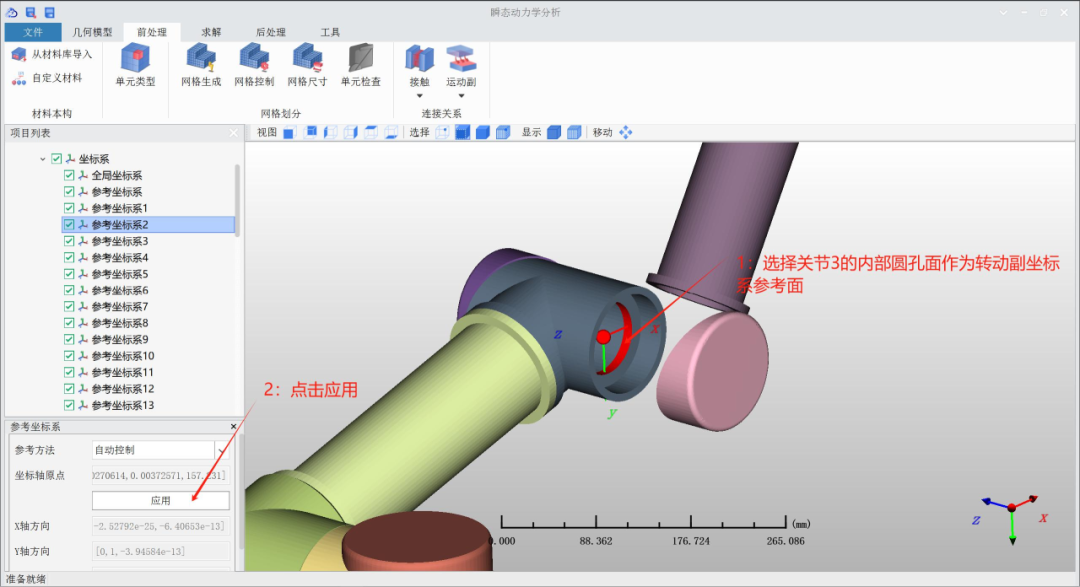Select 参考坐标系12 in the tree
Screen dimensions: 1080x587
click(123, 389)
